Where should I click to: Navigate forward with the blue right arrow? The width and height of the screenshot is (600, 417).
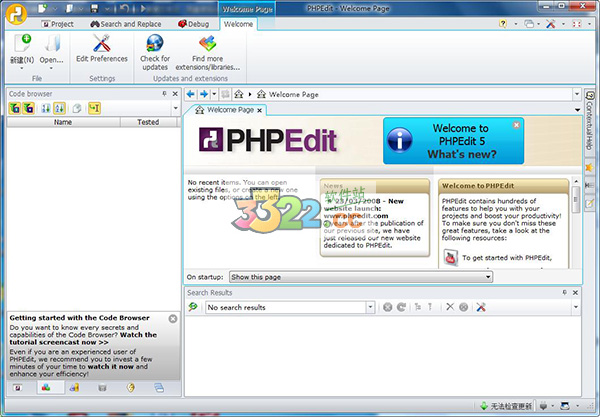[x=204, y=94]
